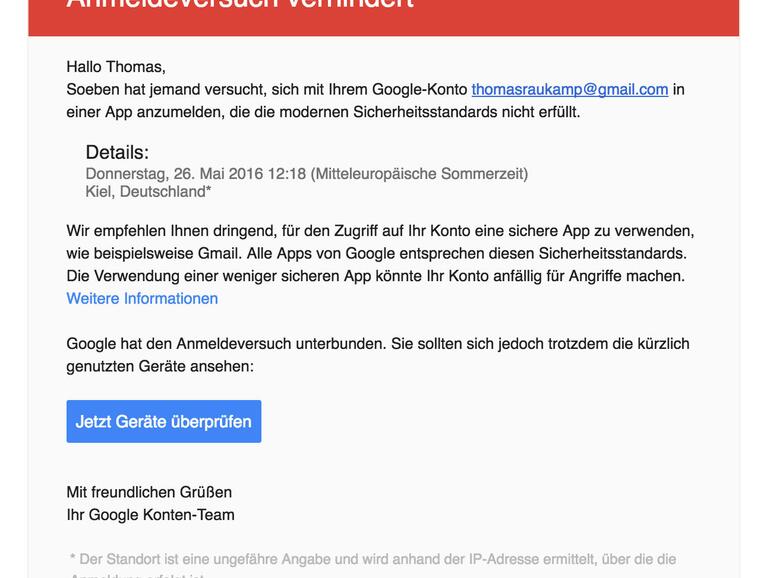Screen dimensions: 770x578
Task: Click the sentence Google hat den Anmeldeversuch unterbunden
Action: (226, 344)
